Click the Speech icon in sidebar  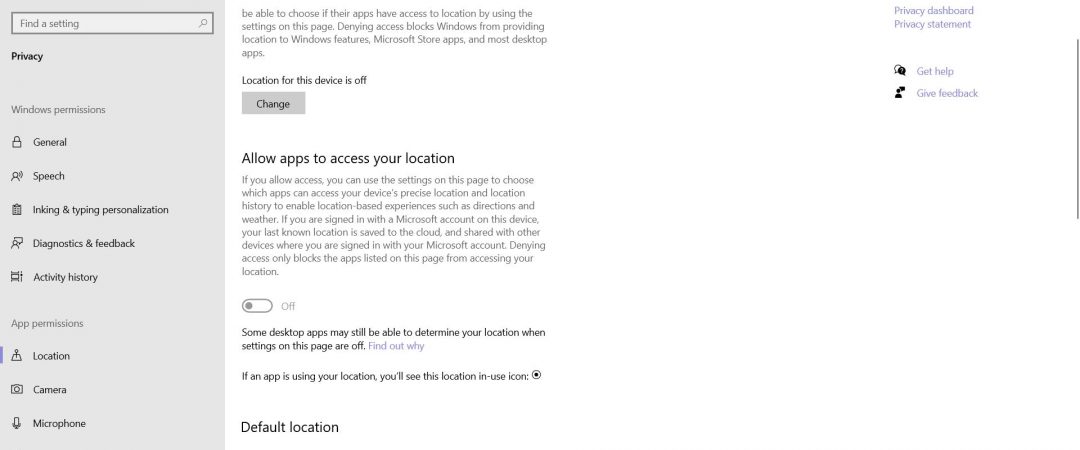pyautogui.click(x=17, y=176)
